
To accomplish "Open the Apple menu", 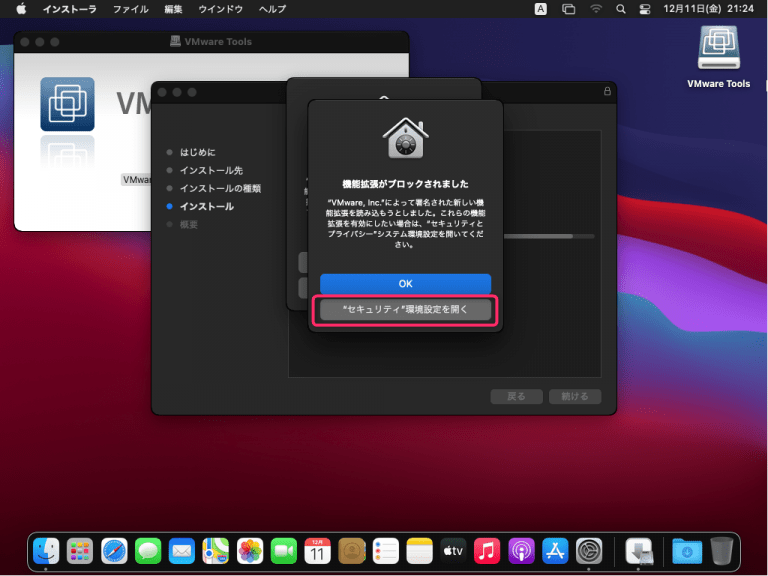I will [21, 9].
